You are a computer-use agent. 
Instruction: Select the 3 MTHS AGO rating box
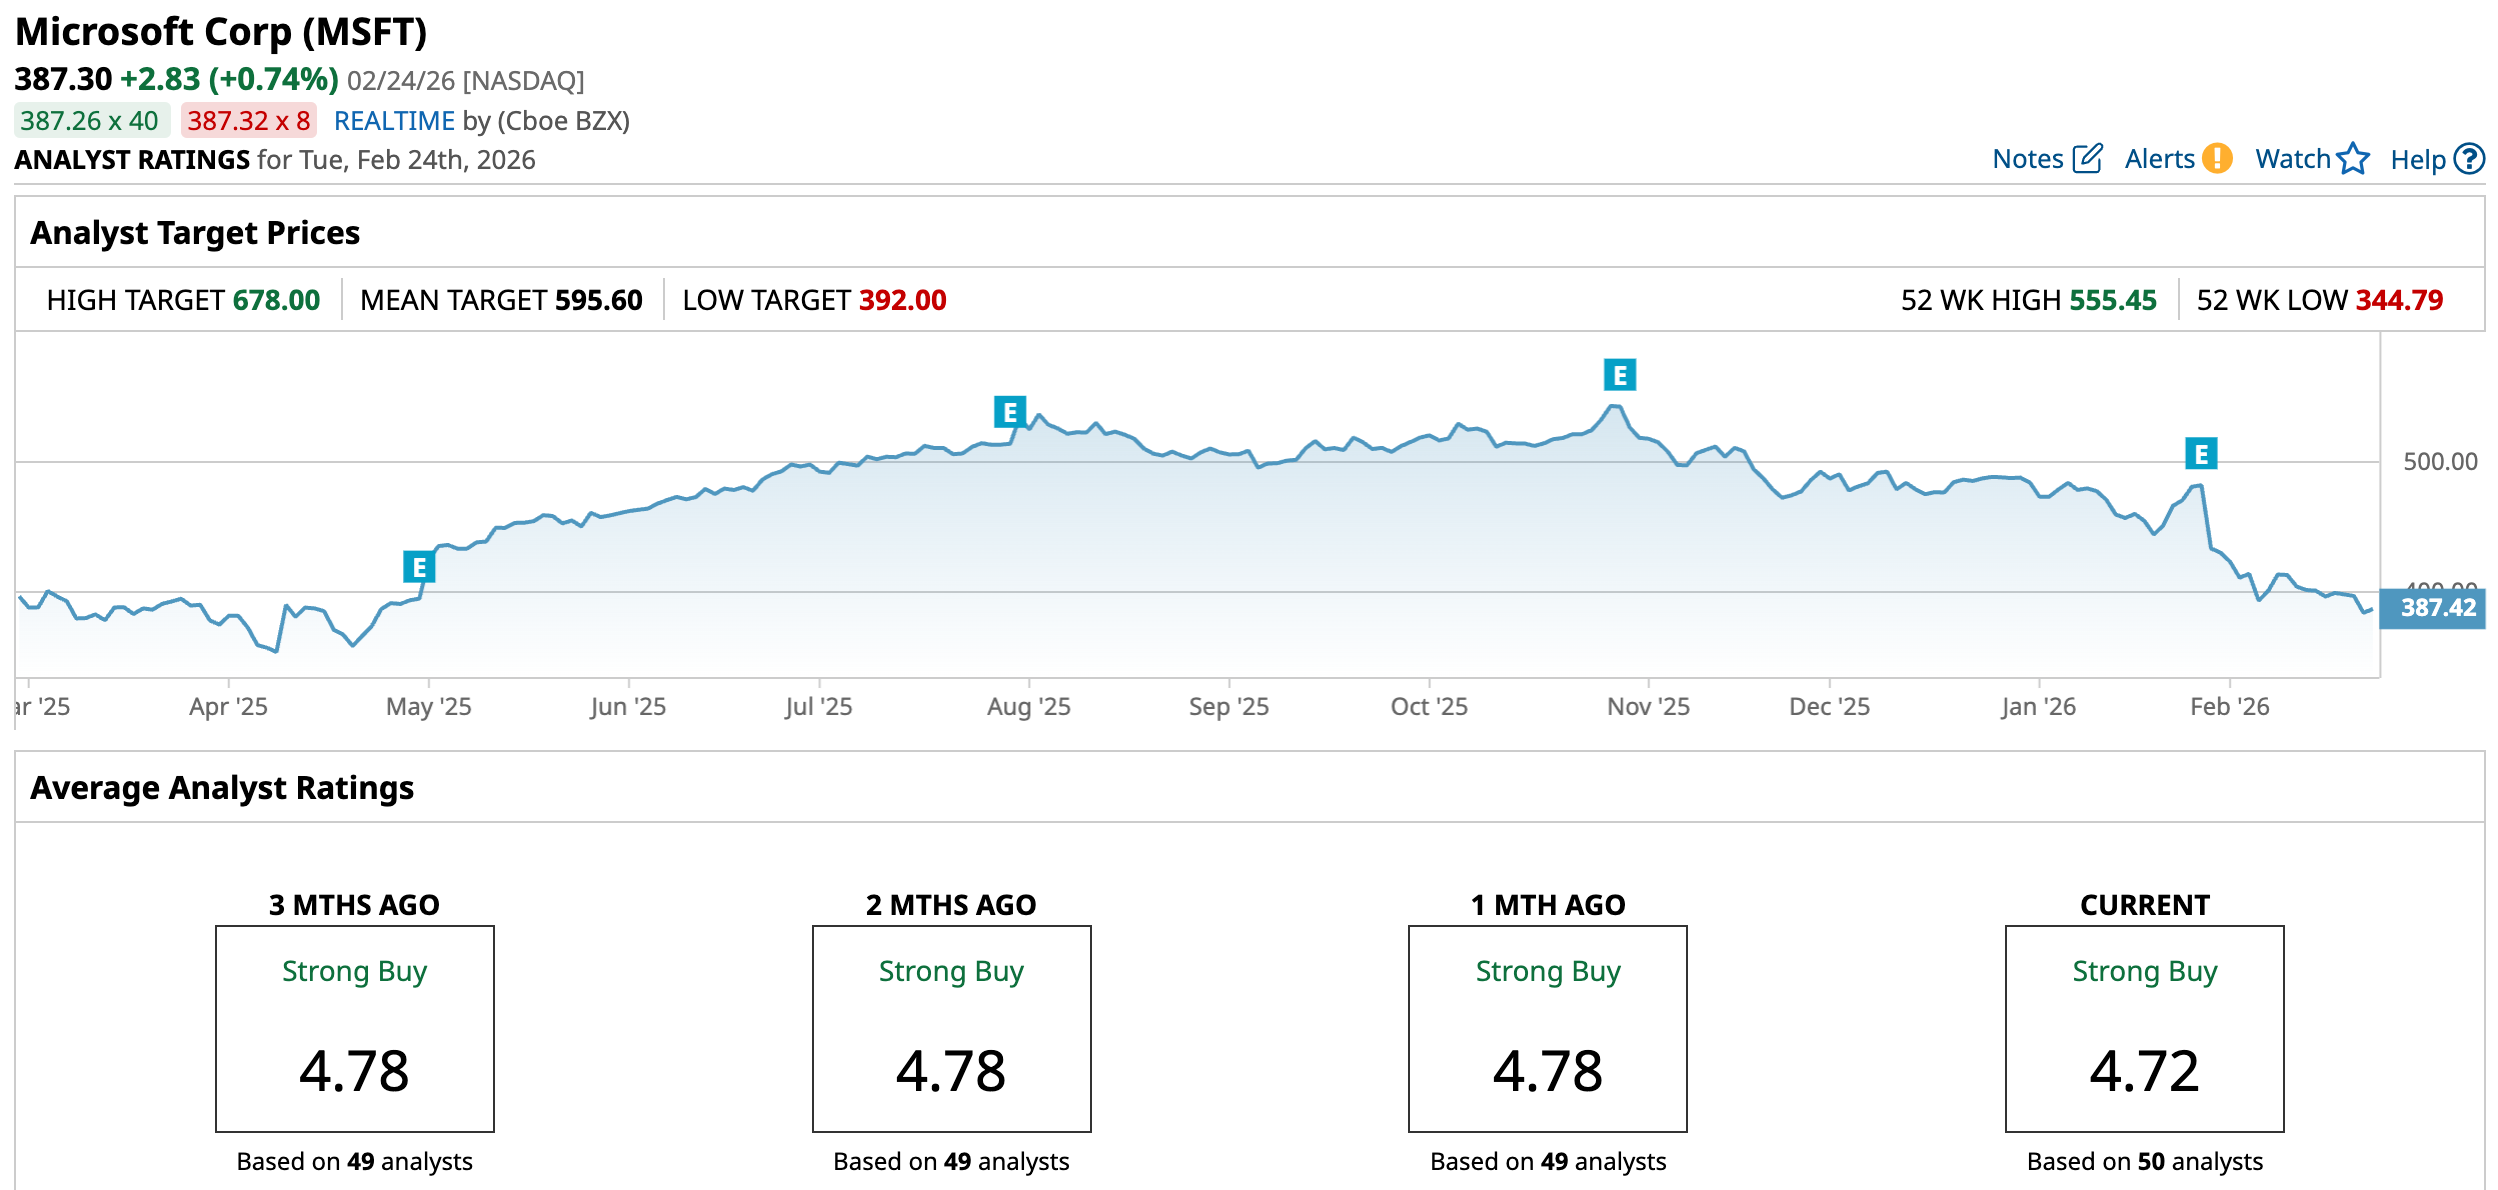[354, 1028]
